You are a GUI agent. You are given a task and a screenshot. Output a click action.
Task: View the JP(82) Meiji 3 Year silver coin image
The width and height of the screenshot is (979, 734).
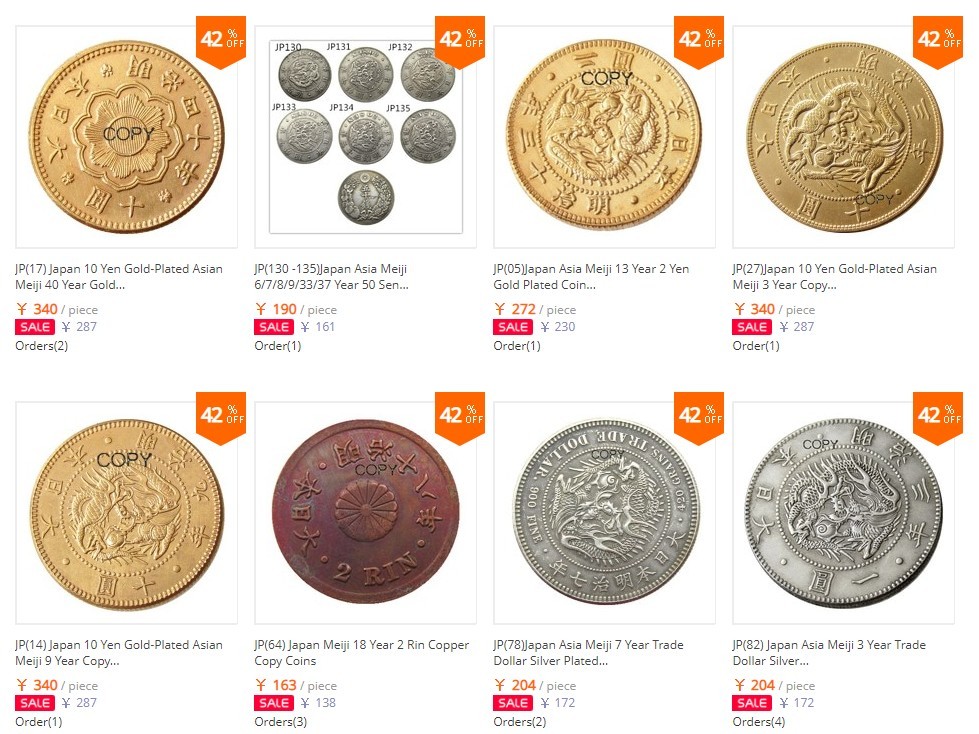coord(844,513)
